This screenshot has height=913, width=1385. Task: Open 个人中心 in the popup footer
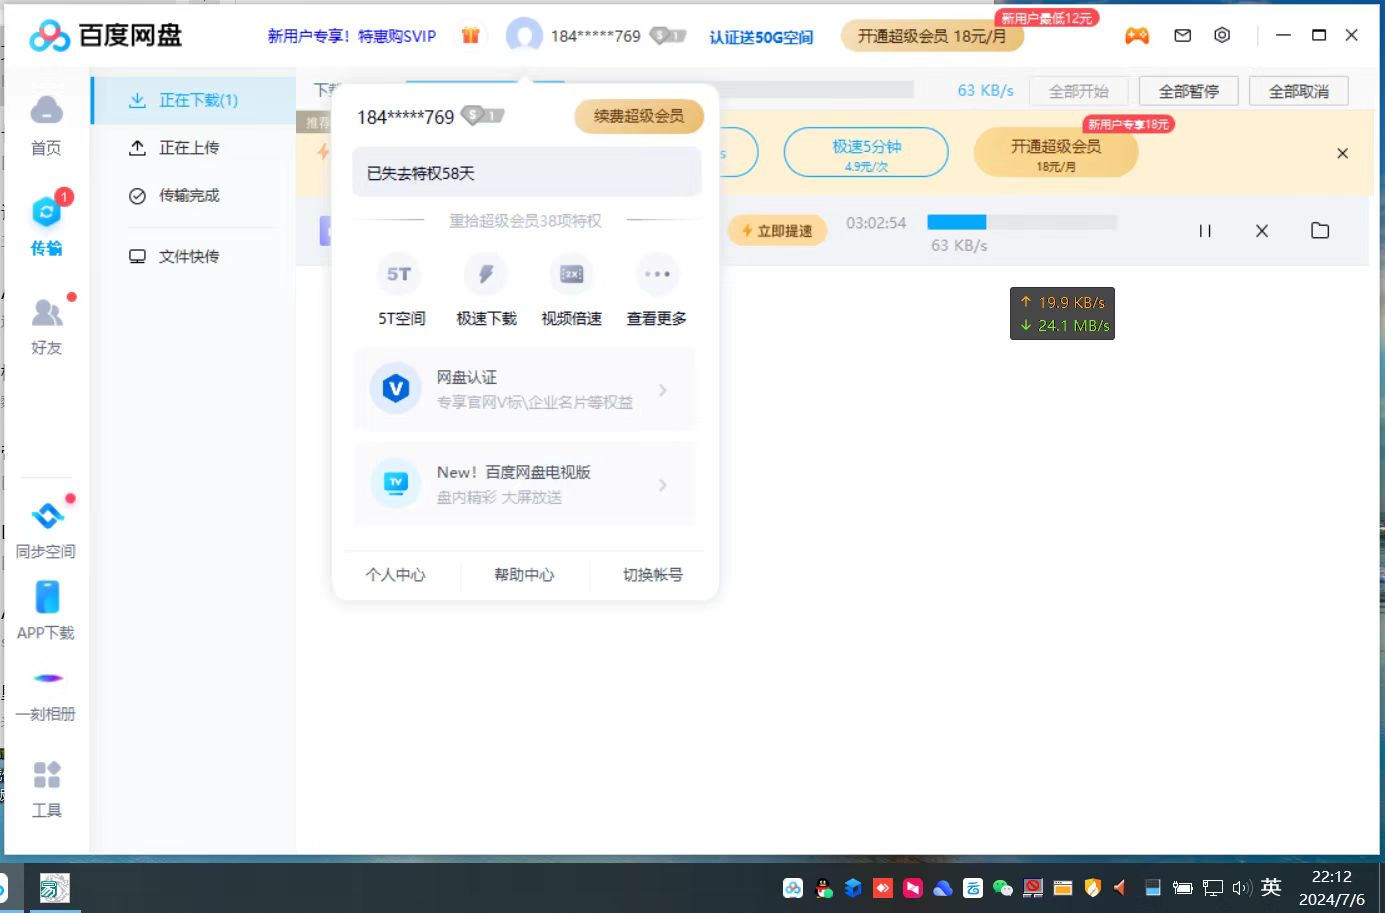[x=395, y=575]
